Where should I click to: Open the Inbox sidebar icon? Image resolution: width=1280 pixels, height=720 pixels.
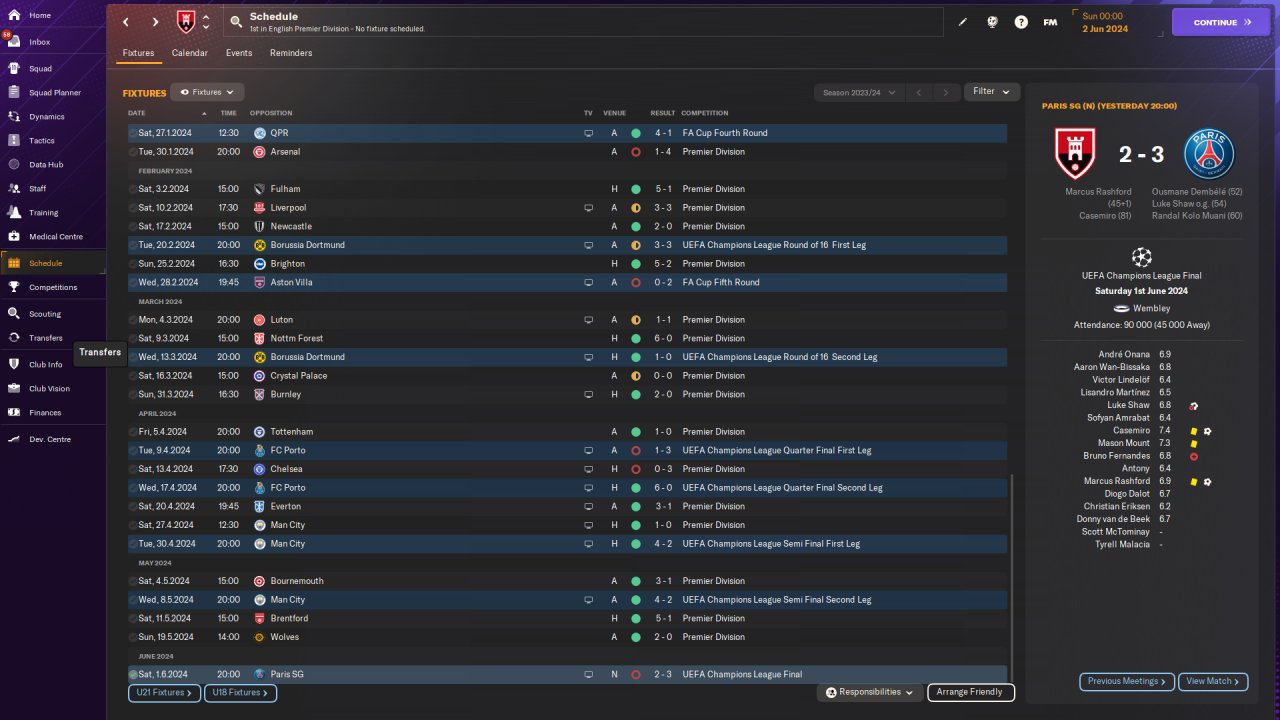14,42
